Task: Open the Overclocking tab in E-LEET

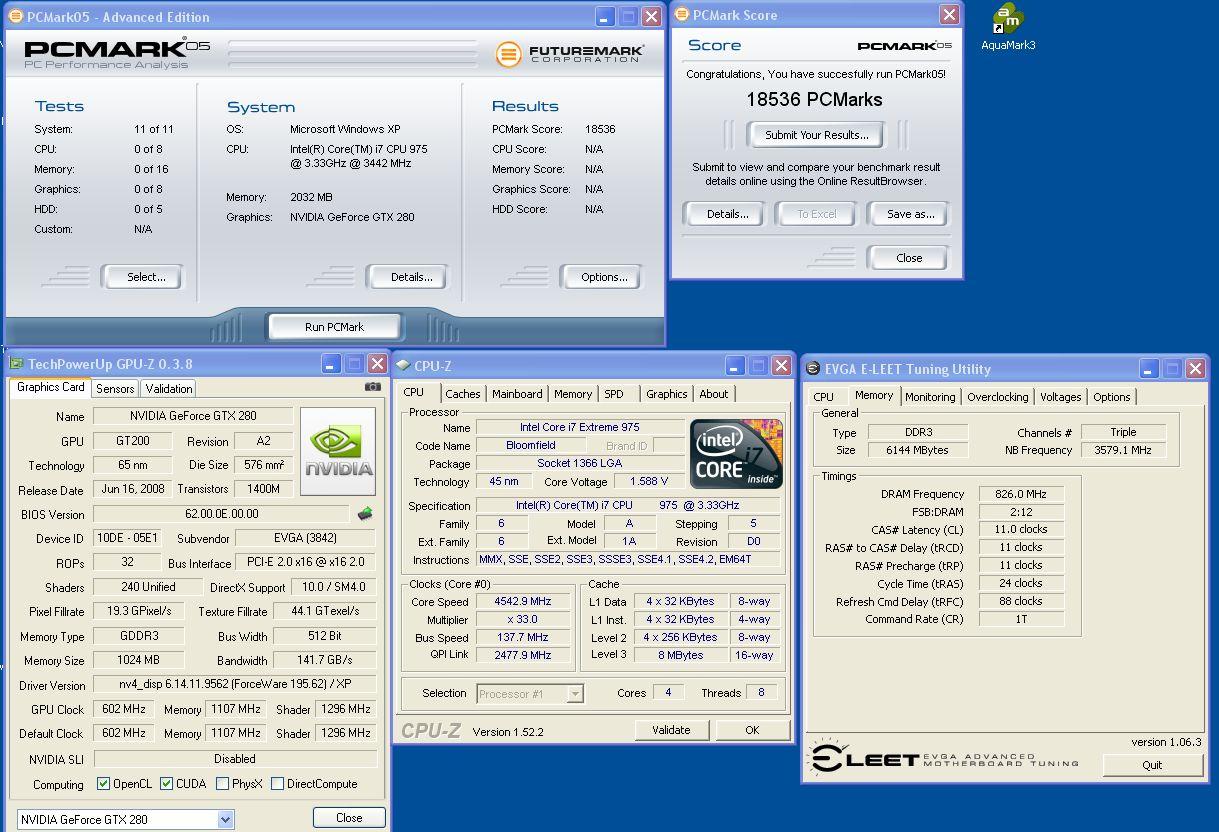Action: (997, 397)
